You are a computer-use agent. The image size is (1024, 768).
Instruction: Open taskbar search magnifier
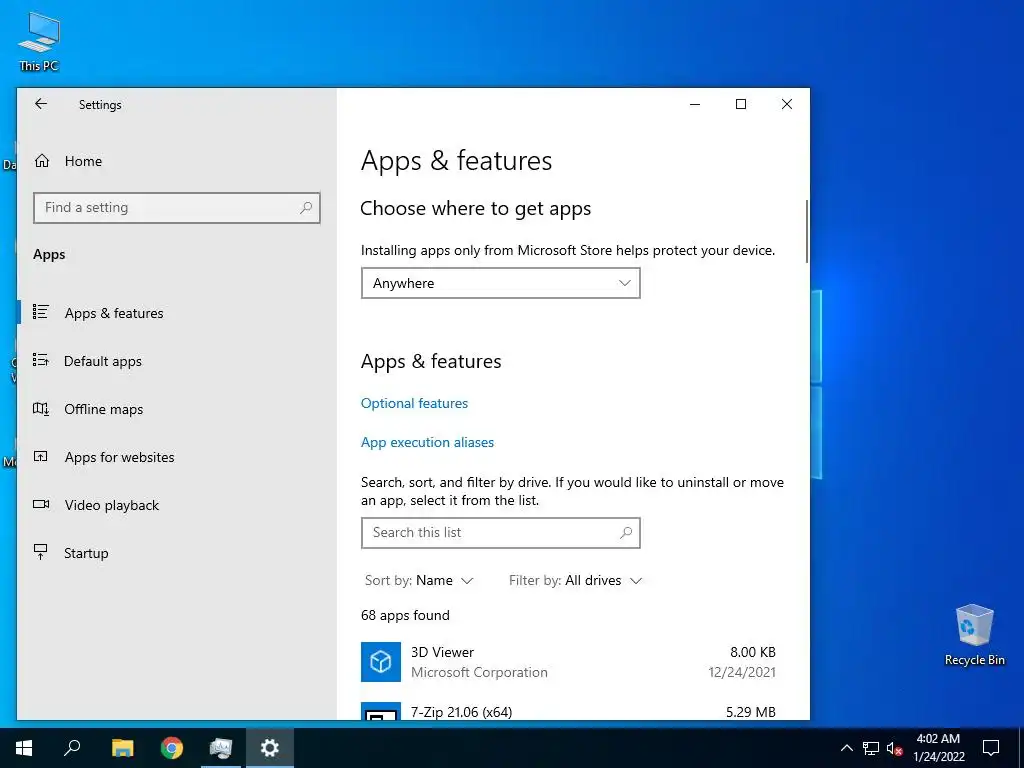[72, 748]
